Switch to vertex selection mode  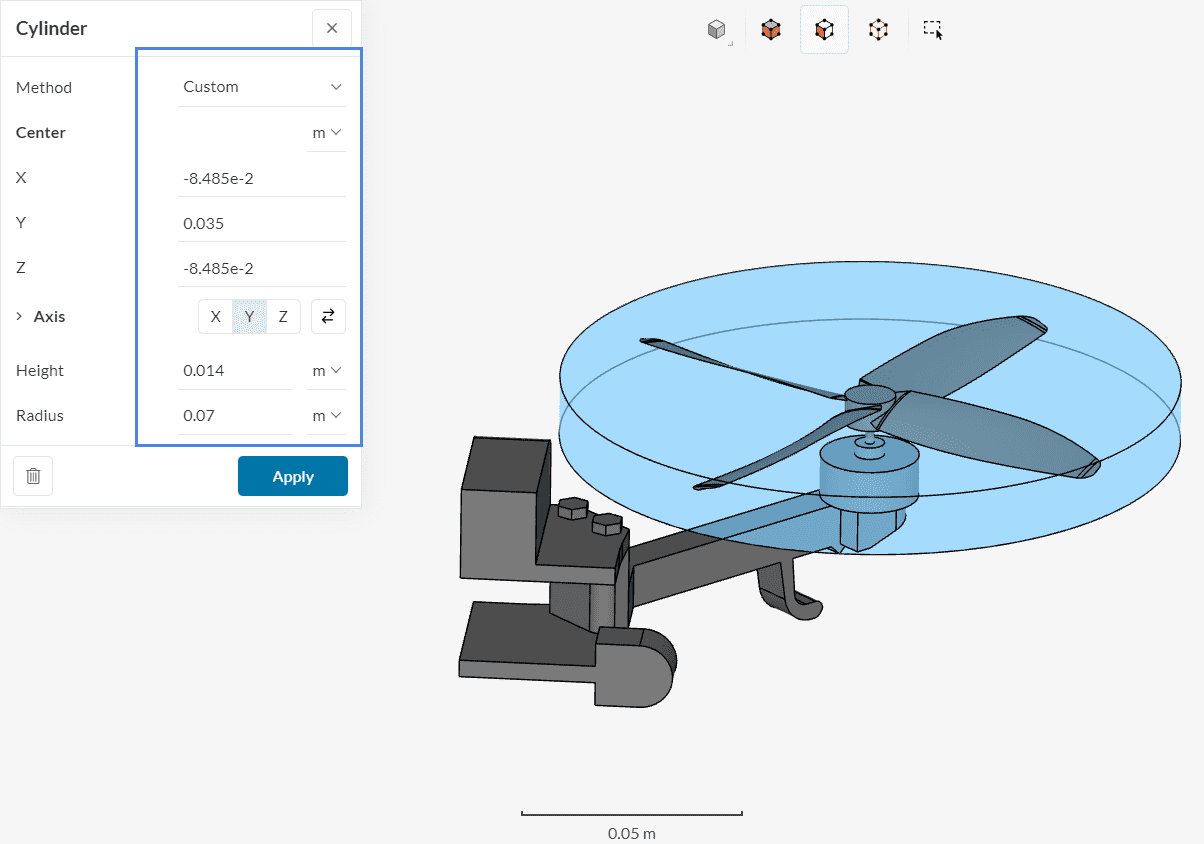tap(878, 29)
